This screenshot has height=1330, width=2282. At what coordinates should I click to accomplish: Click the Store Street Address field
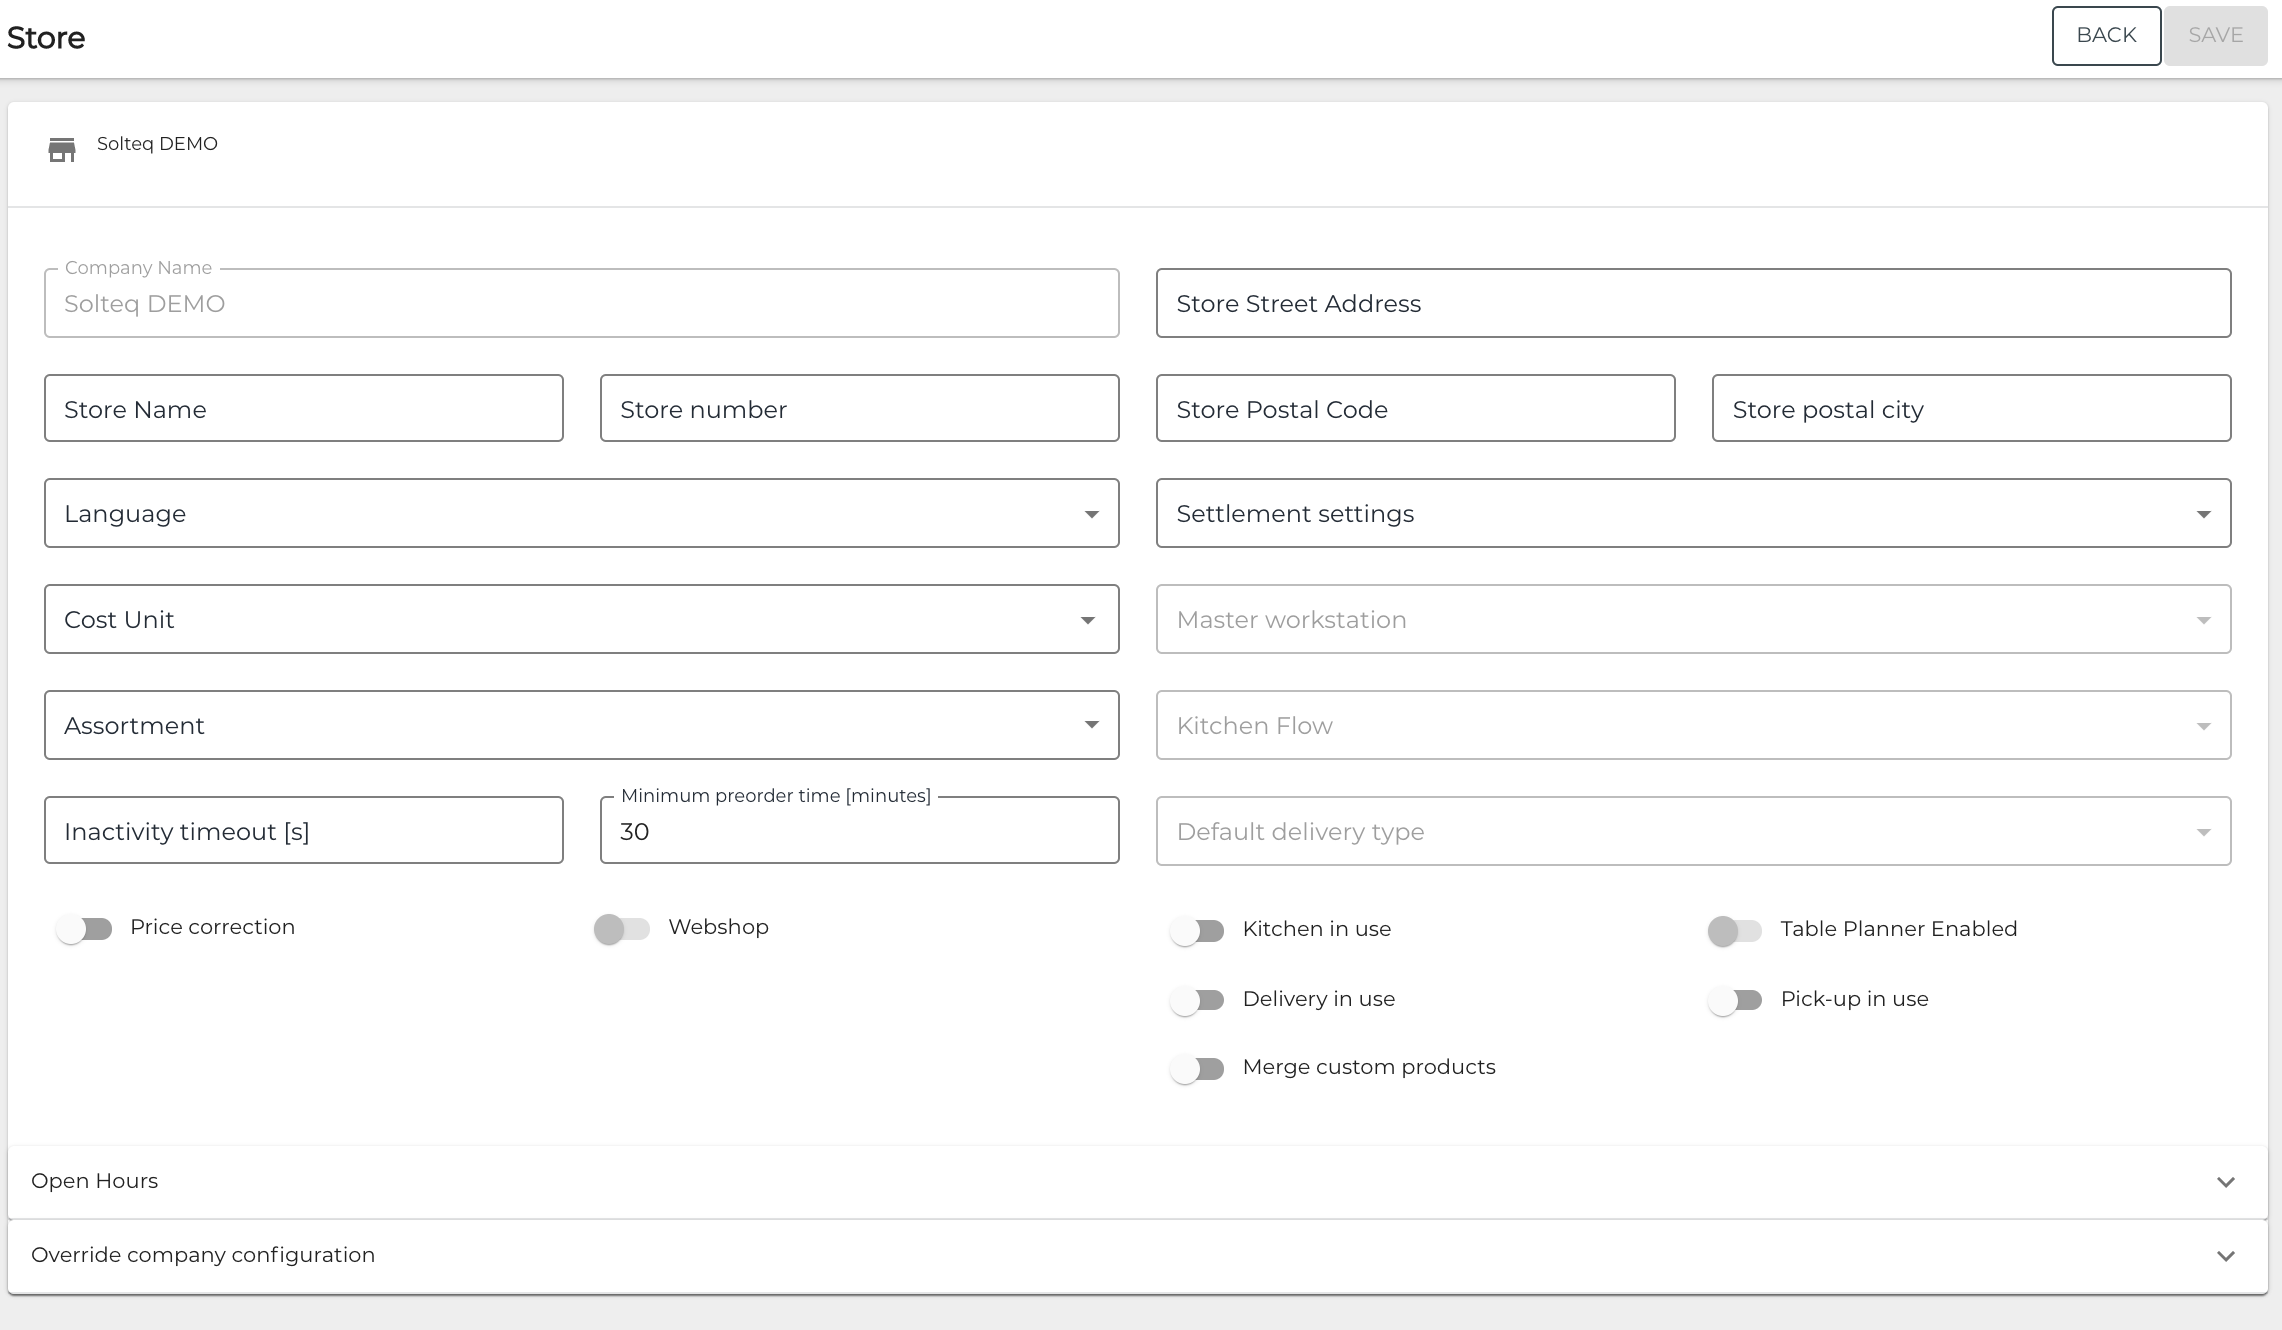click(x=1693, y=304)
